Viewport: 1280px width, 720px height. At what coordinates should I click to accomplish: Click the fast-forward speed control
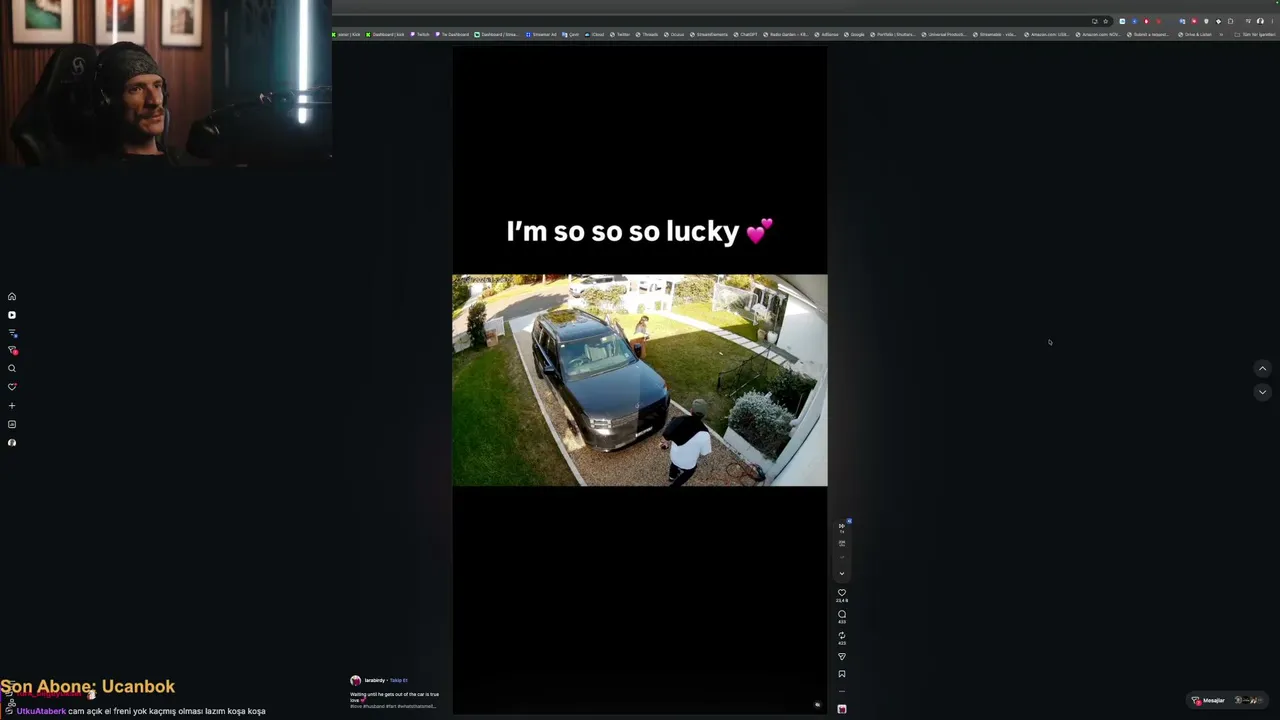842,526
